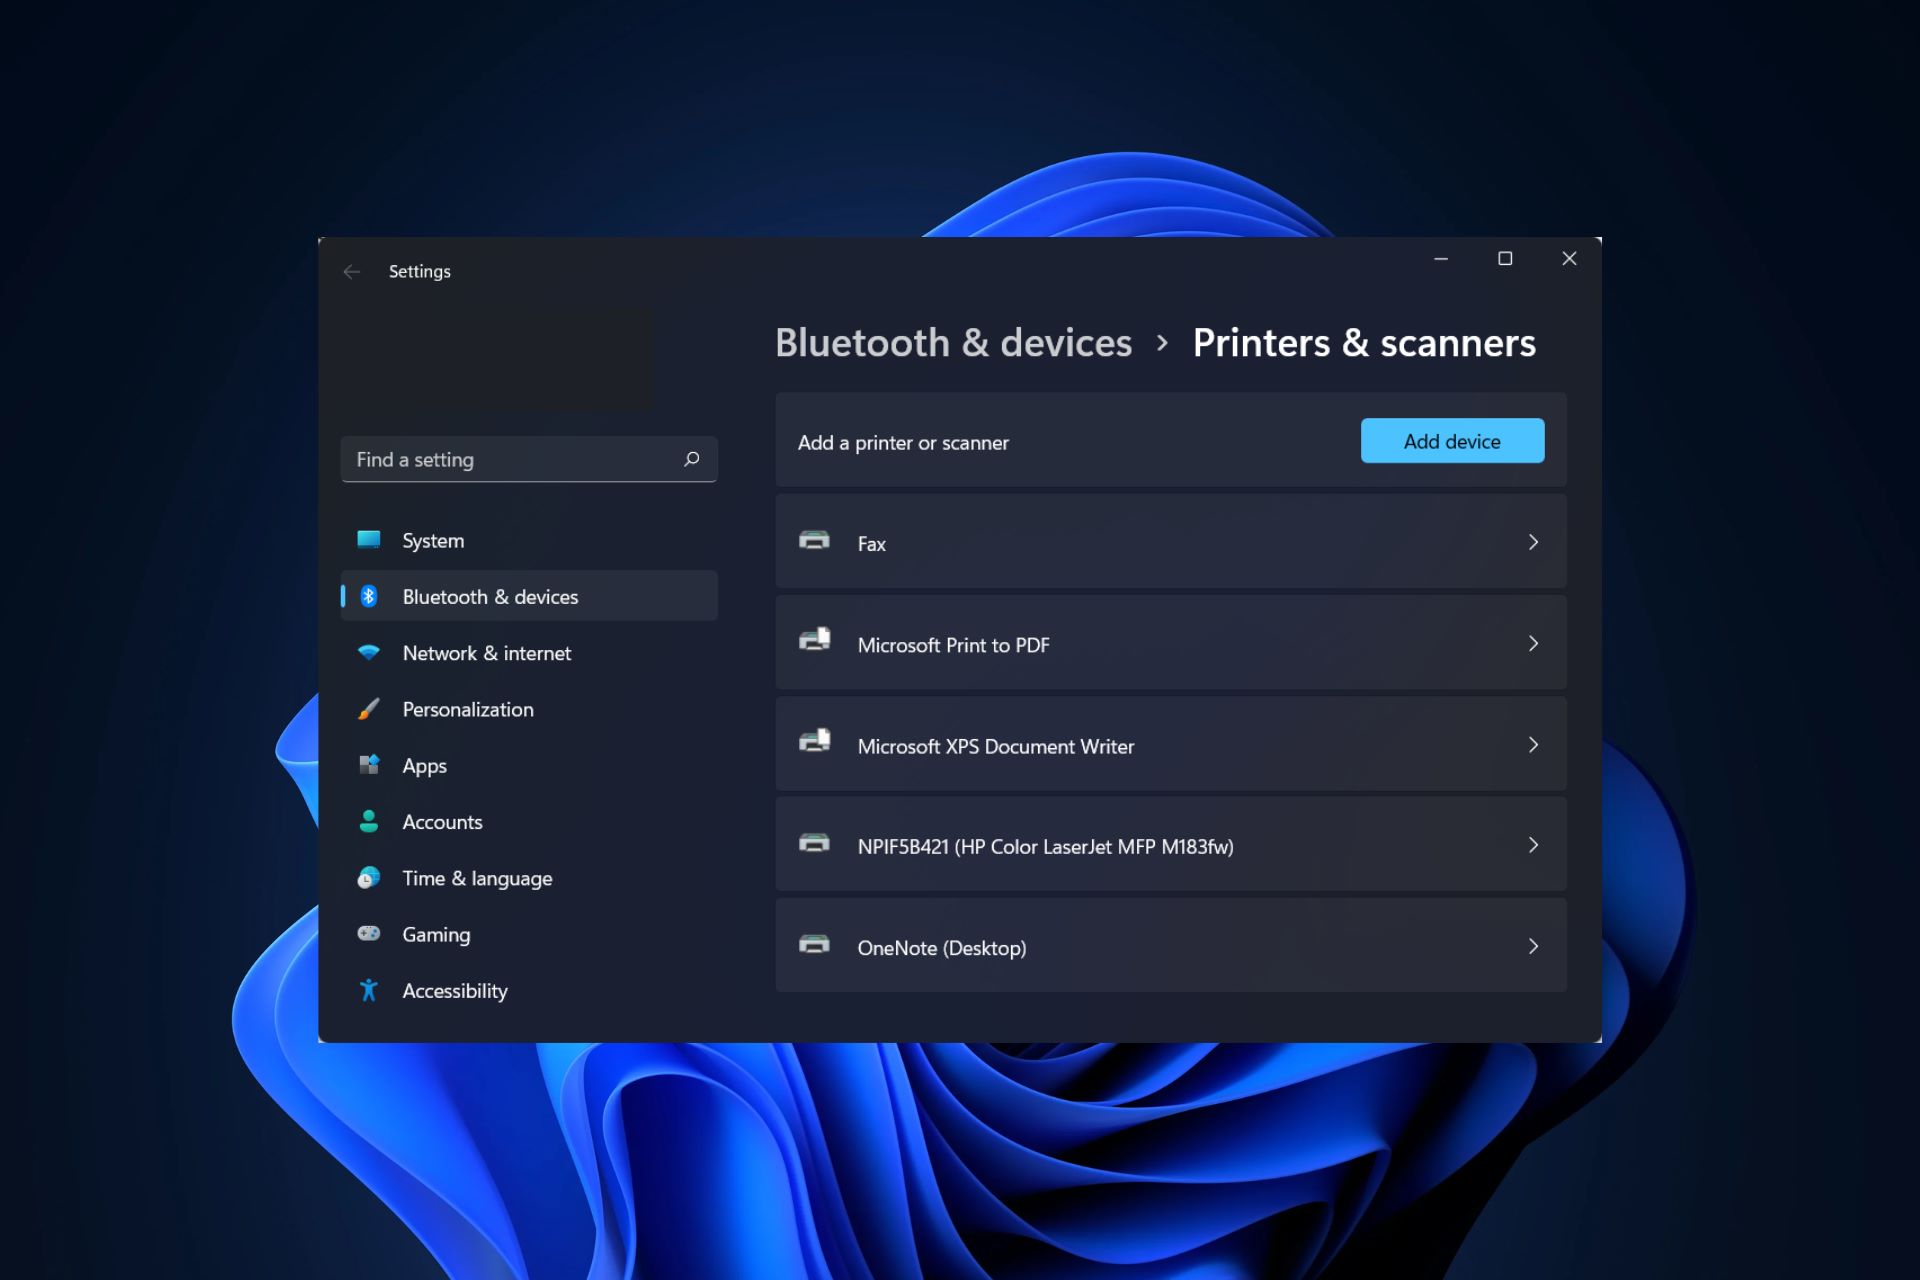Click the System settings icon
The width and height of the screenshot is (1920, 1280).
[x=369, y=539]
